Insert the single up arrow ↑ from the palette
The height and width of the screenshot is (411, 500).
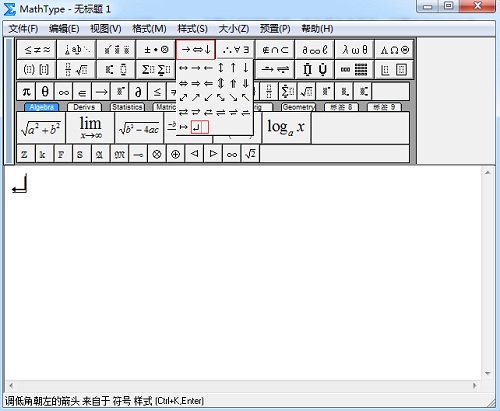coord(233,68)
